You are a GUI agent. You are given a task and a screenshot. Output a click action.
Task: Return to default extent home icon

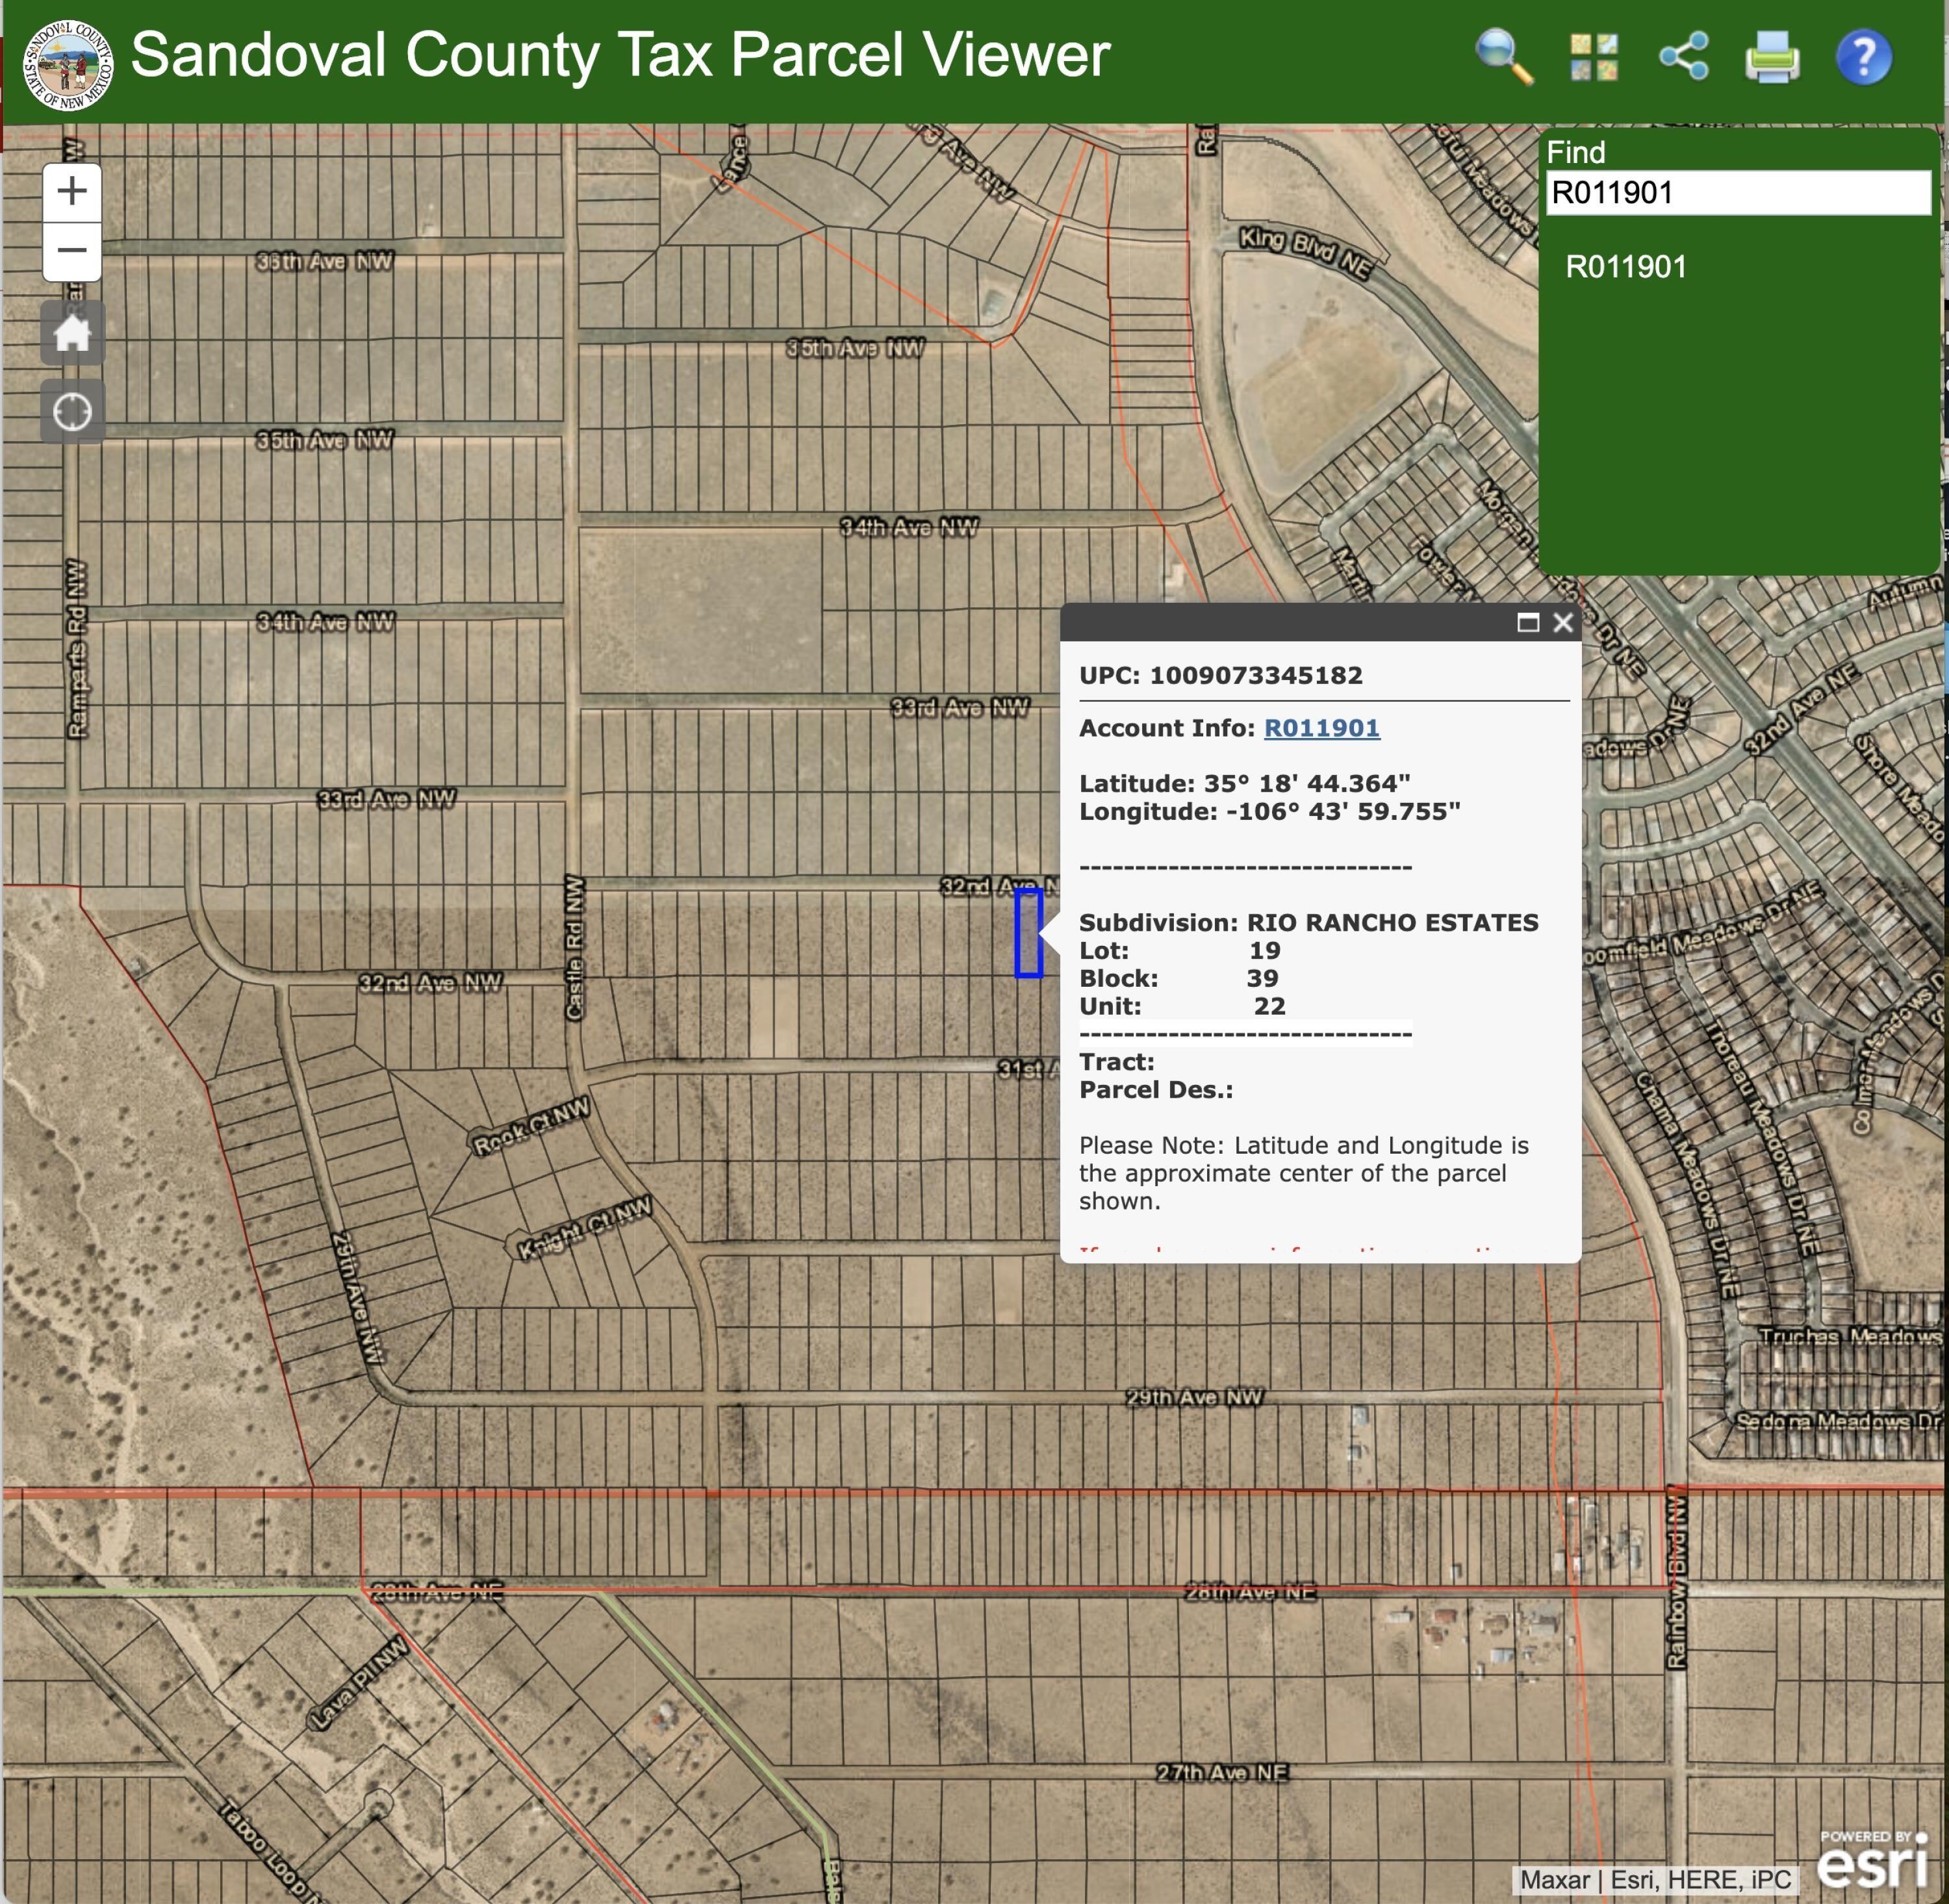(x=72, y=333)
